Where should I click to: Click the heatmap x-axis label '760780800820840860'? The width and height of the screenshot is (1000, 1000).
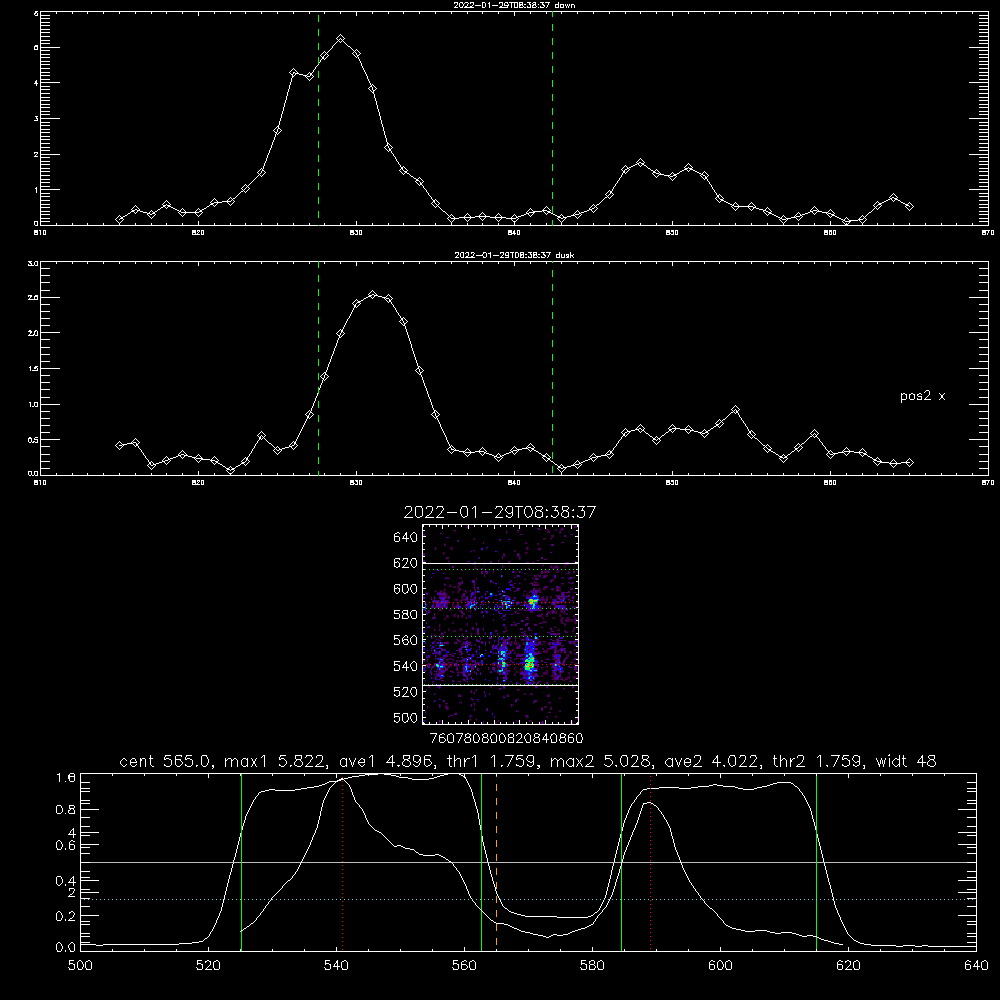[x=507, y=739]
